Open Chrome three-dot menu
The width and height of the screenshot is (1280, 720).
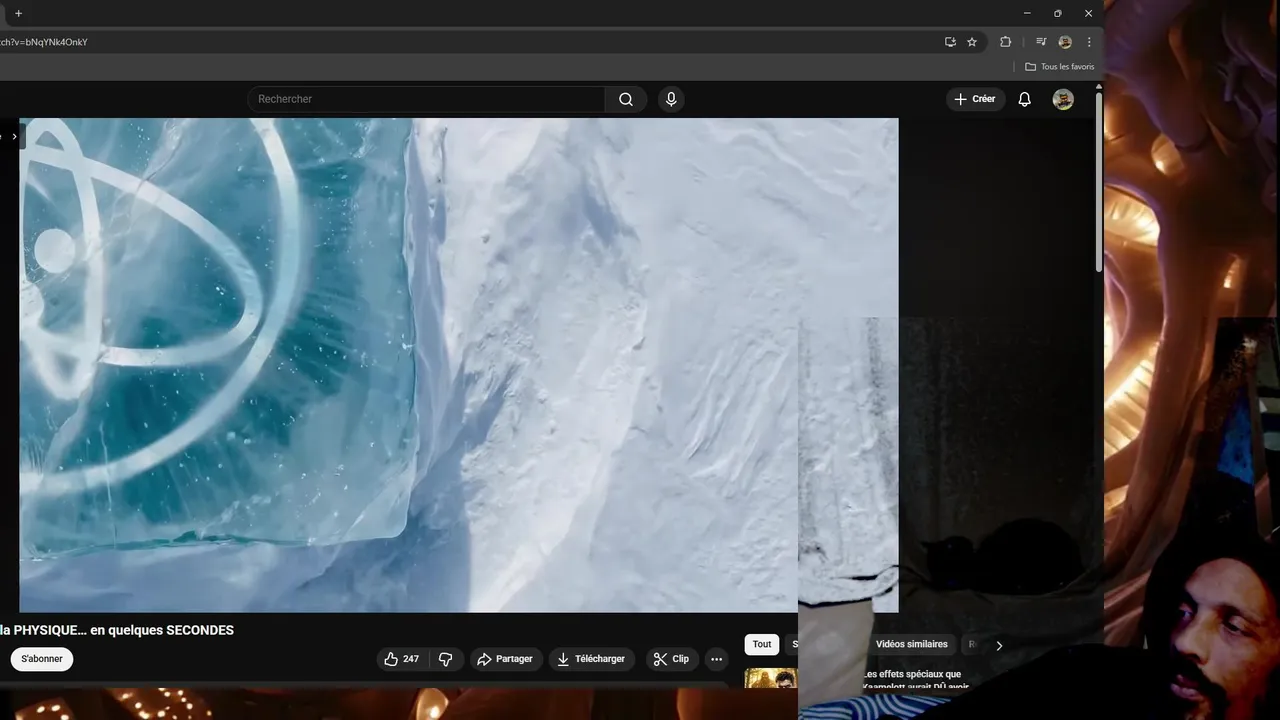point(1089,42)
